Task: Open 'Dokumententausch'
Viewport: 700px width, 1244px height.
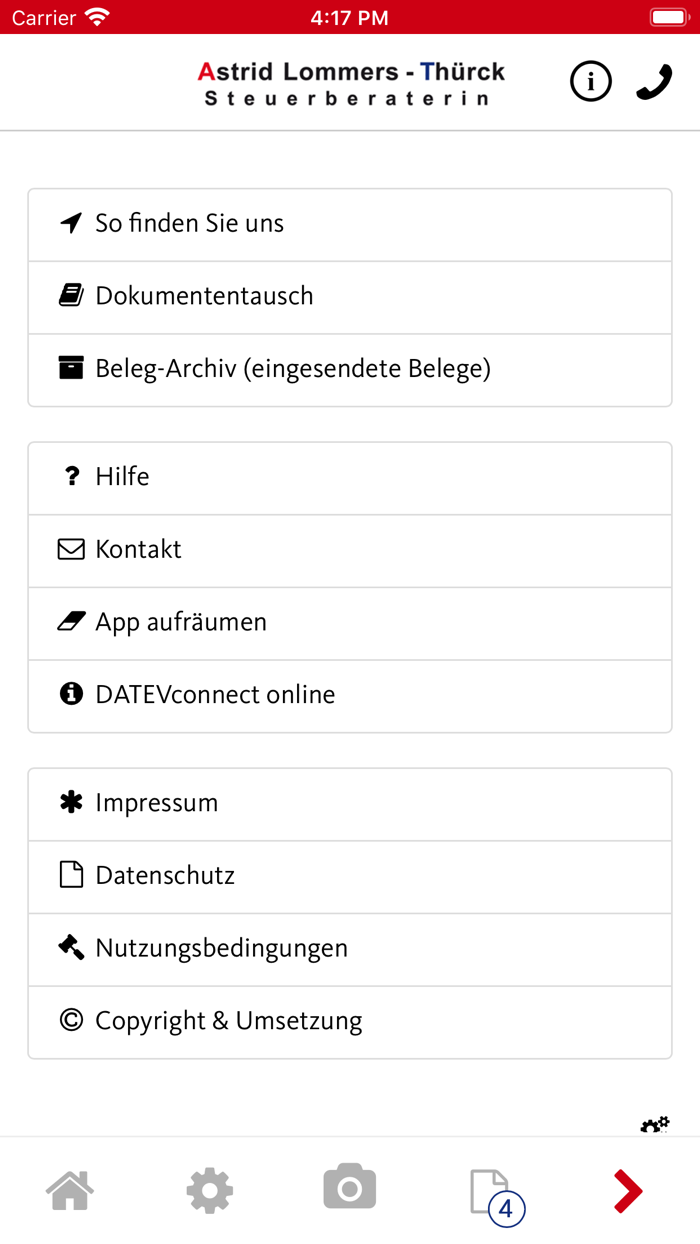Action: 204,296
